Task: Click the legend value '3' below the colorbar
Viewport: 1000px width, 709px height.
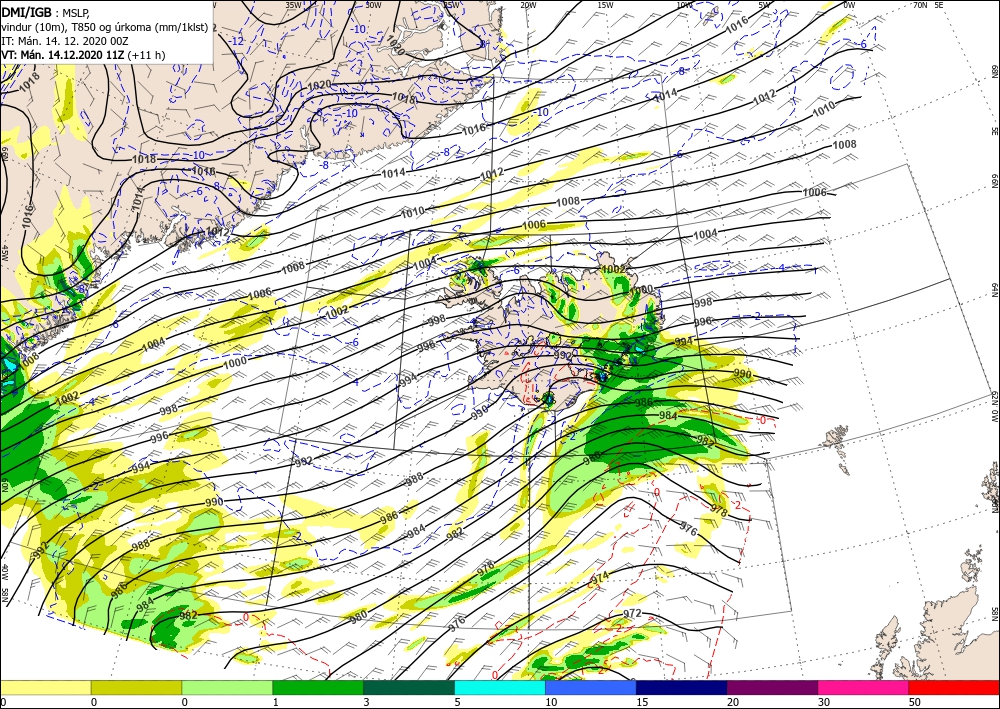Action: click(366, 702)
